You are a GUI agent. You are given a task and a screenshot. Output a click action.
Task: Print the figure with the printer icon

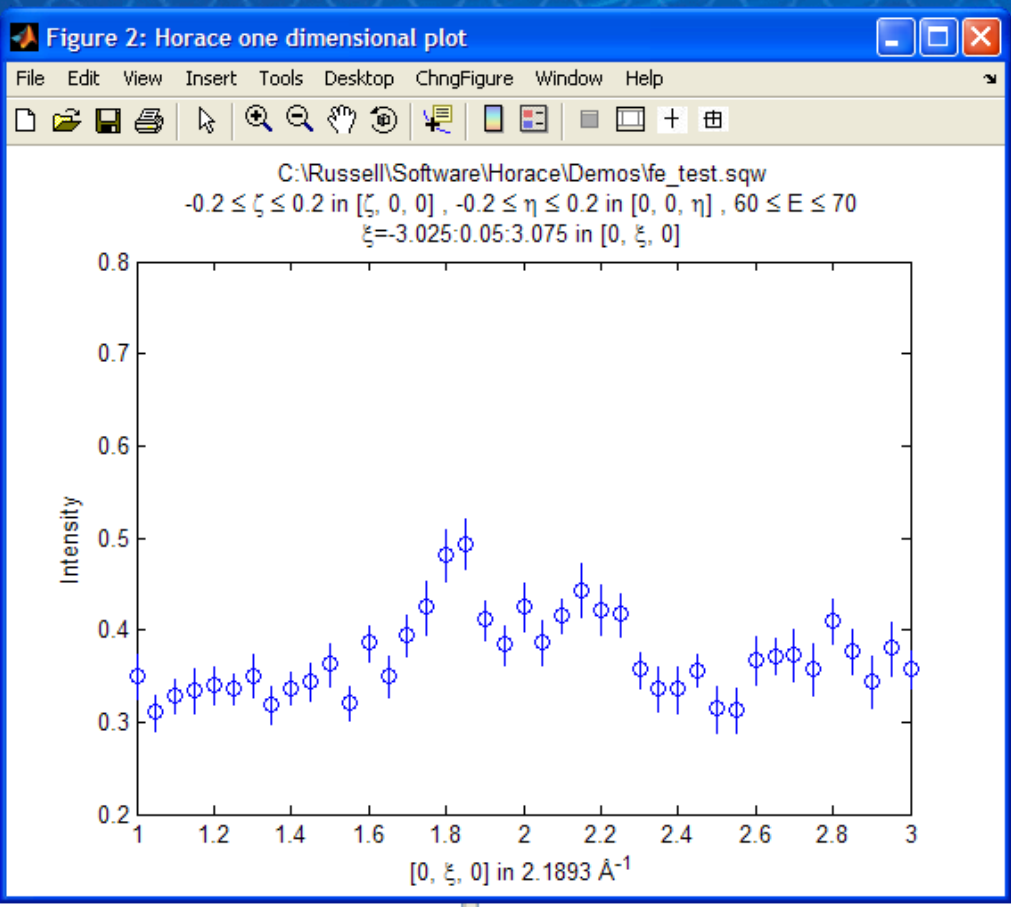pos(149,121)
